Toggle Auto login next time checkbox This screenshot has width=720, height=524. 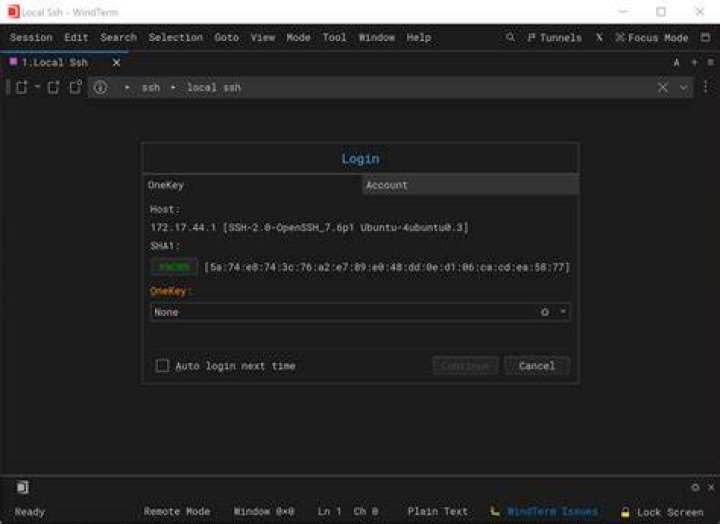coord(163,366)
